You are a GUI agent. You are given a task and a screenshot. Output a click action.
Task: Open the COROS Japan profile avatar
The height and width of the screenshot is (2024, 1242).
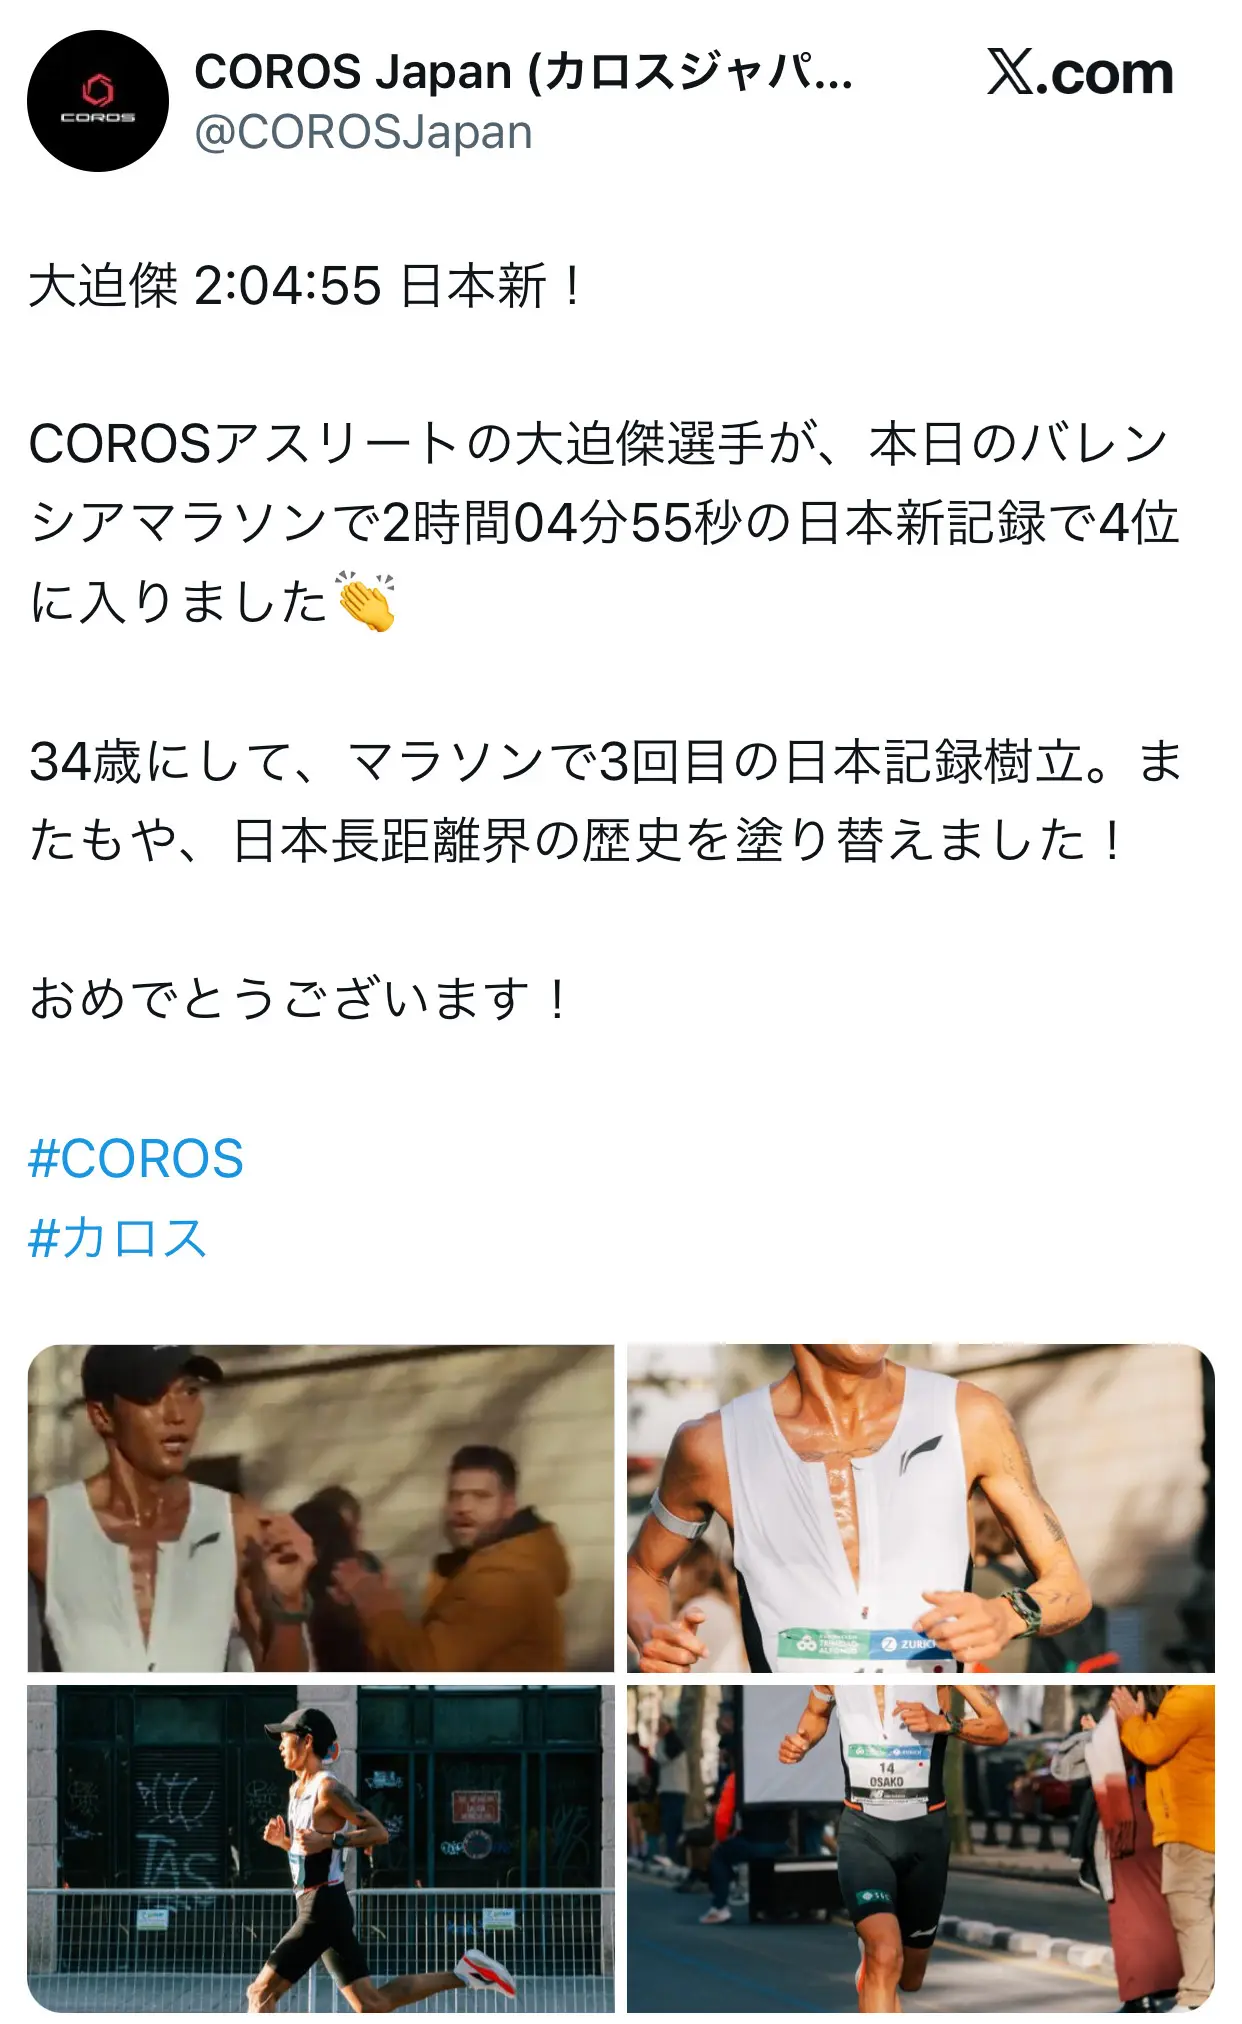[98, 101]
